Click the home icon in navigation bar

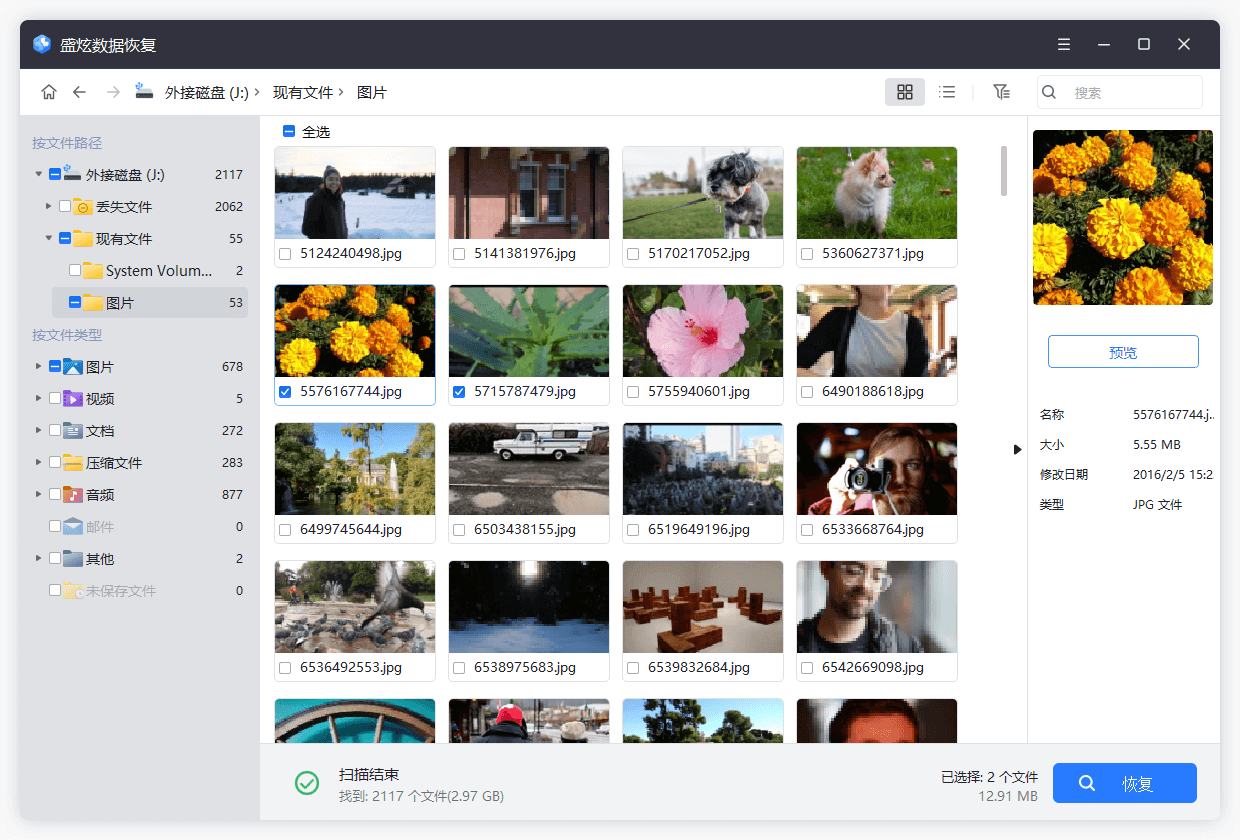49,92
